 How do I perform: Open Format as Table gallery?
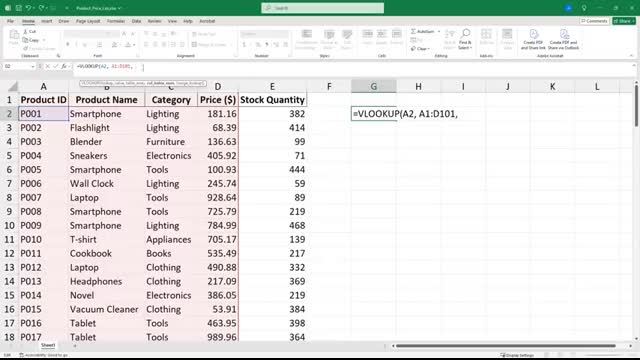click(x=329, y=40)
